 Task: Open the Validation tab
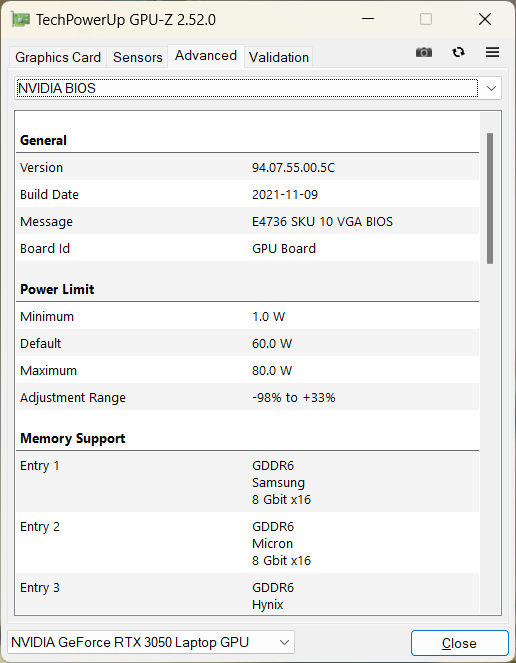(279, 57)
